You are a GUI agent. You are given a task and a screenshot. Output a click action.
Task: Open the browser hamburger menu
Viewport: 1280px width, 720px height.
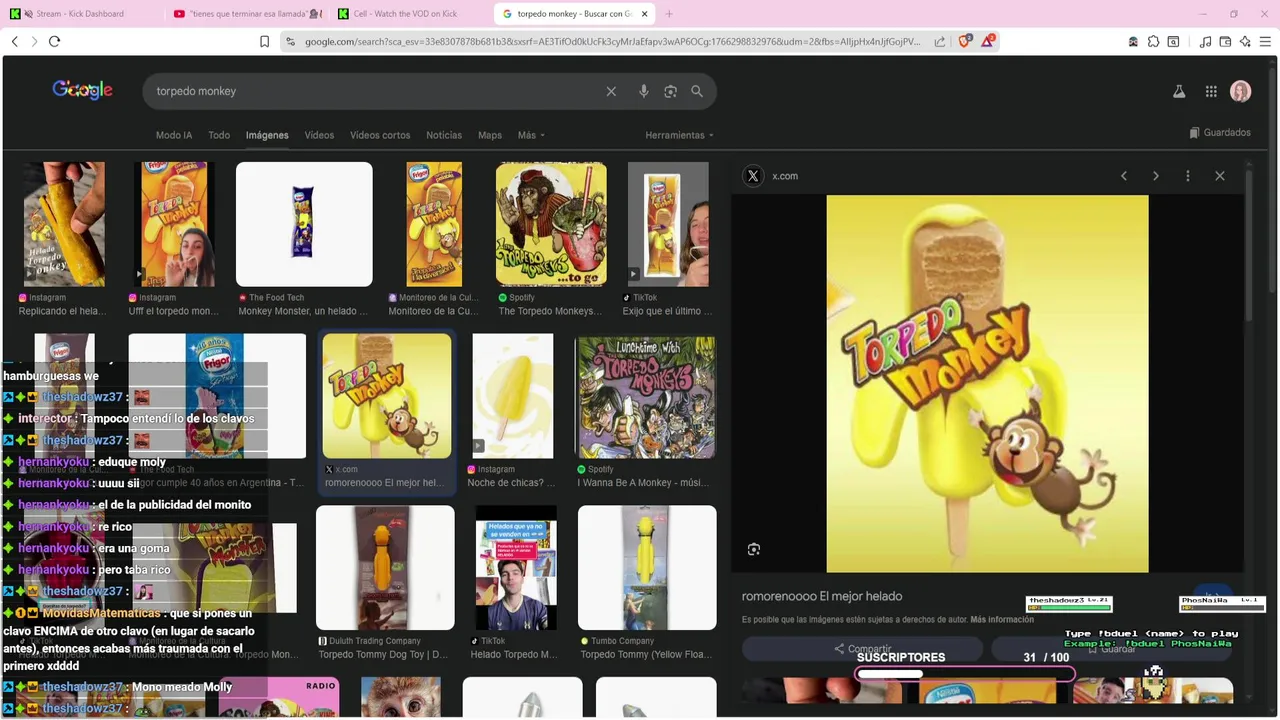pos(1265,41)
